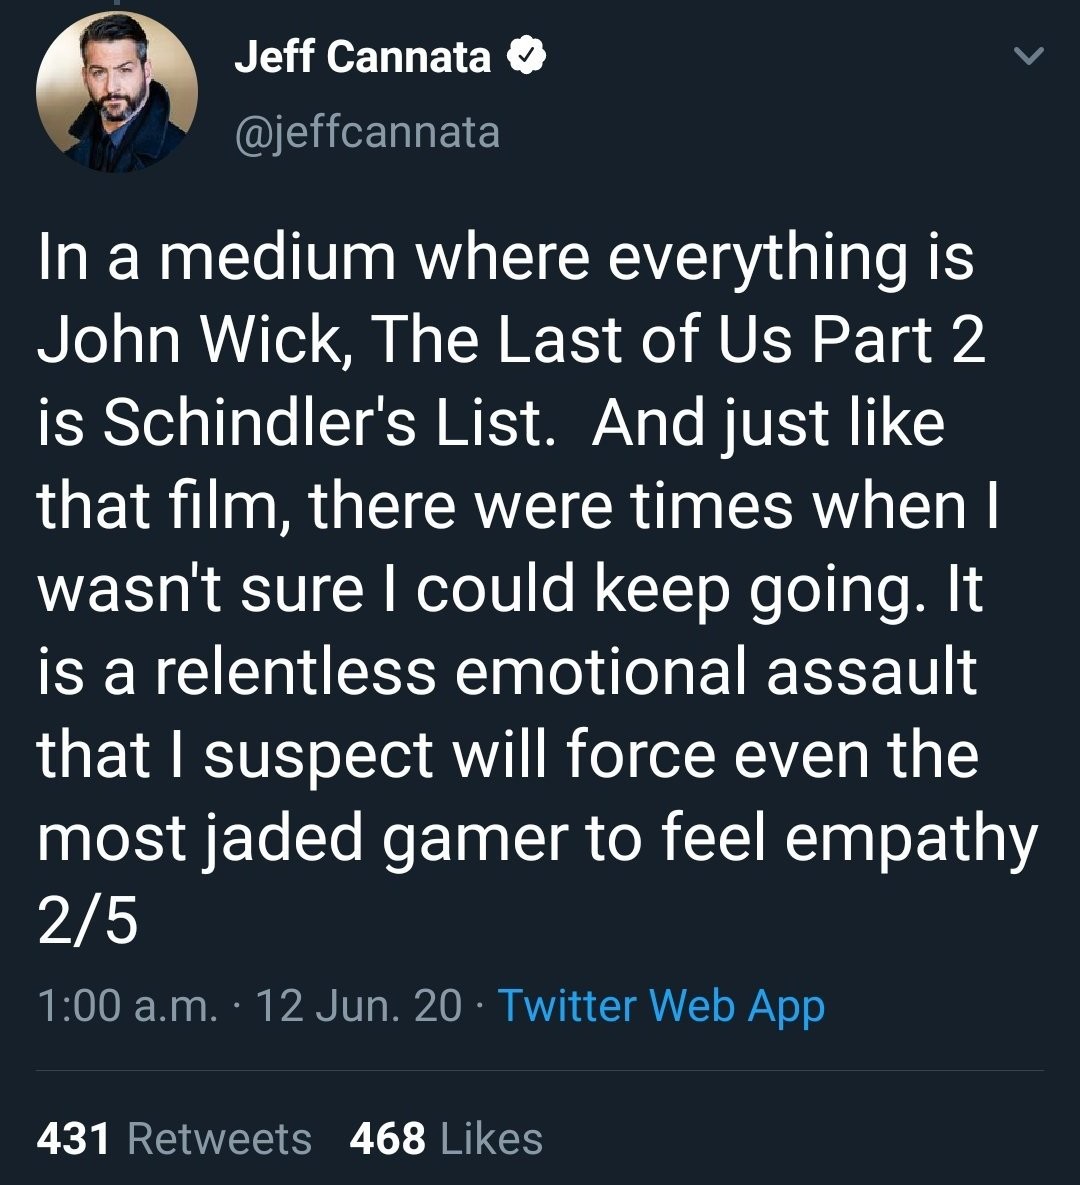Image resolution: width=1080 pixels, height=1185 pixels.
Task: Click the verified badge checkmark
Action: (527, 57)
